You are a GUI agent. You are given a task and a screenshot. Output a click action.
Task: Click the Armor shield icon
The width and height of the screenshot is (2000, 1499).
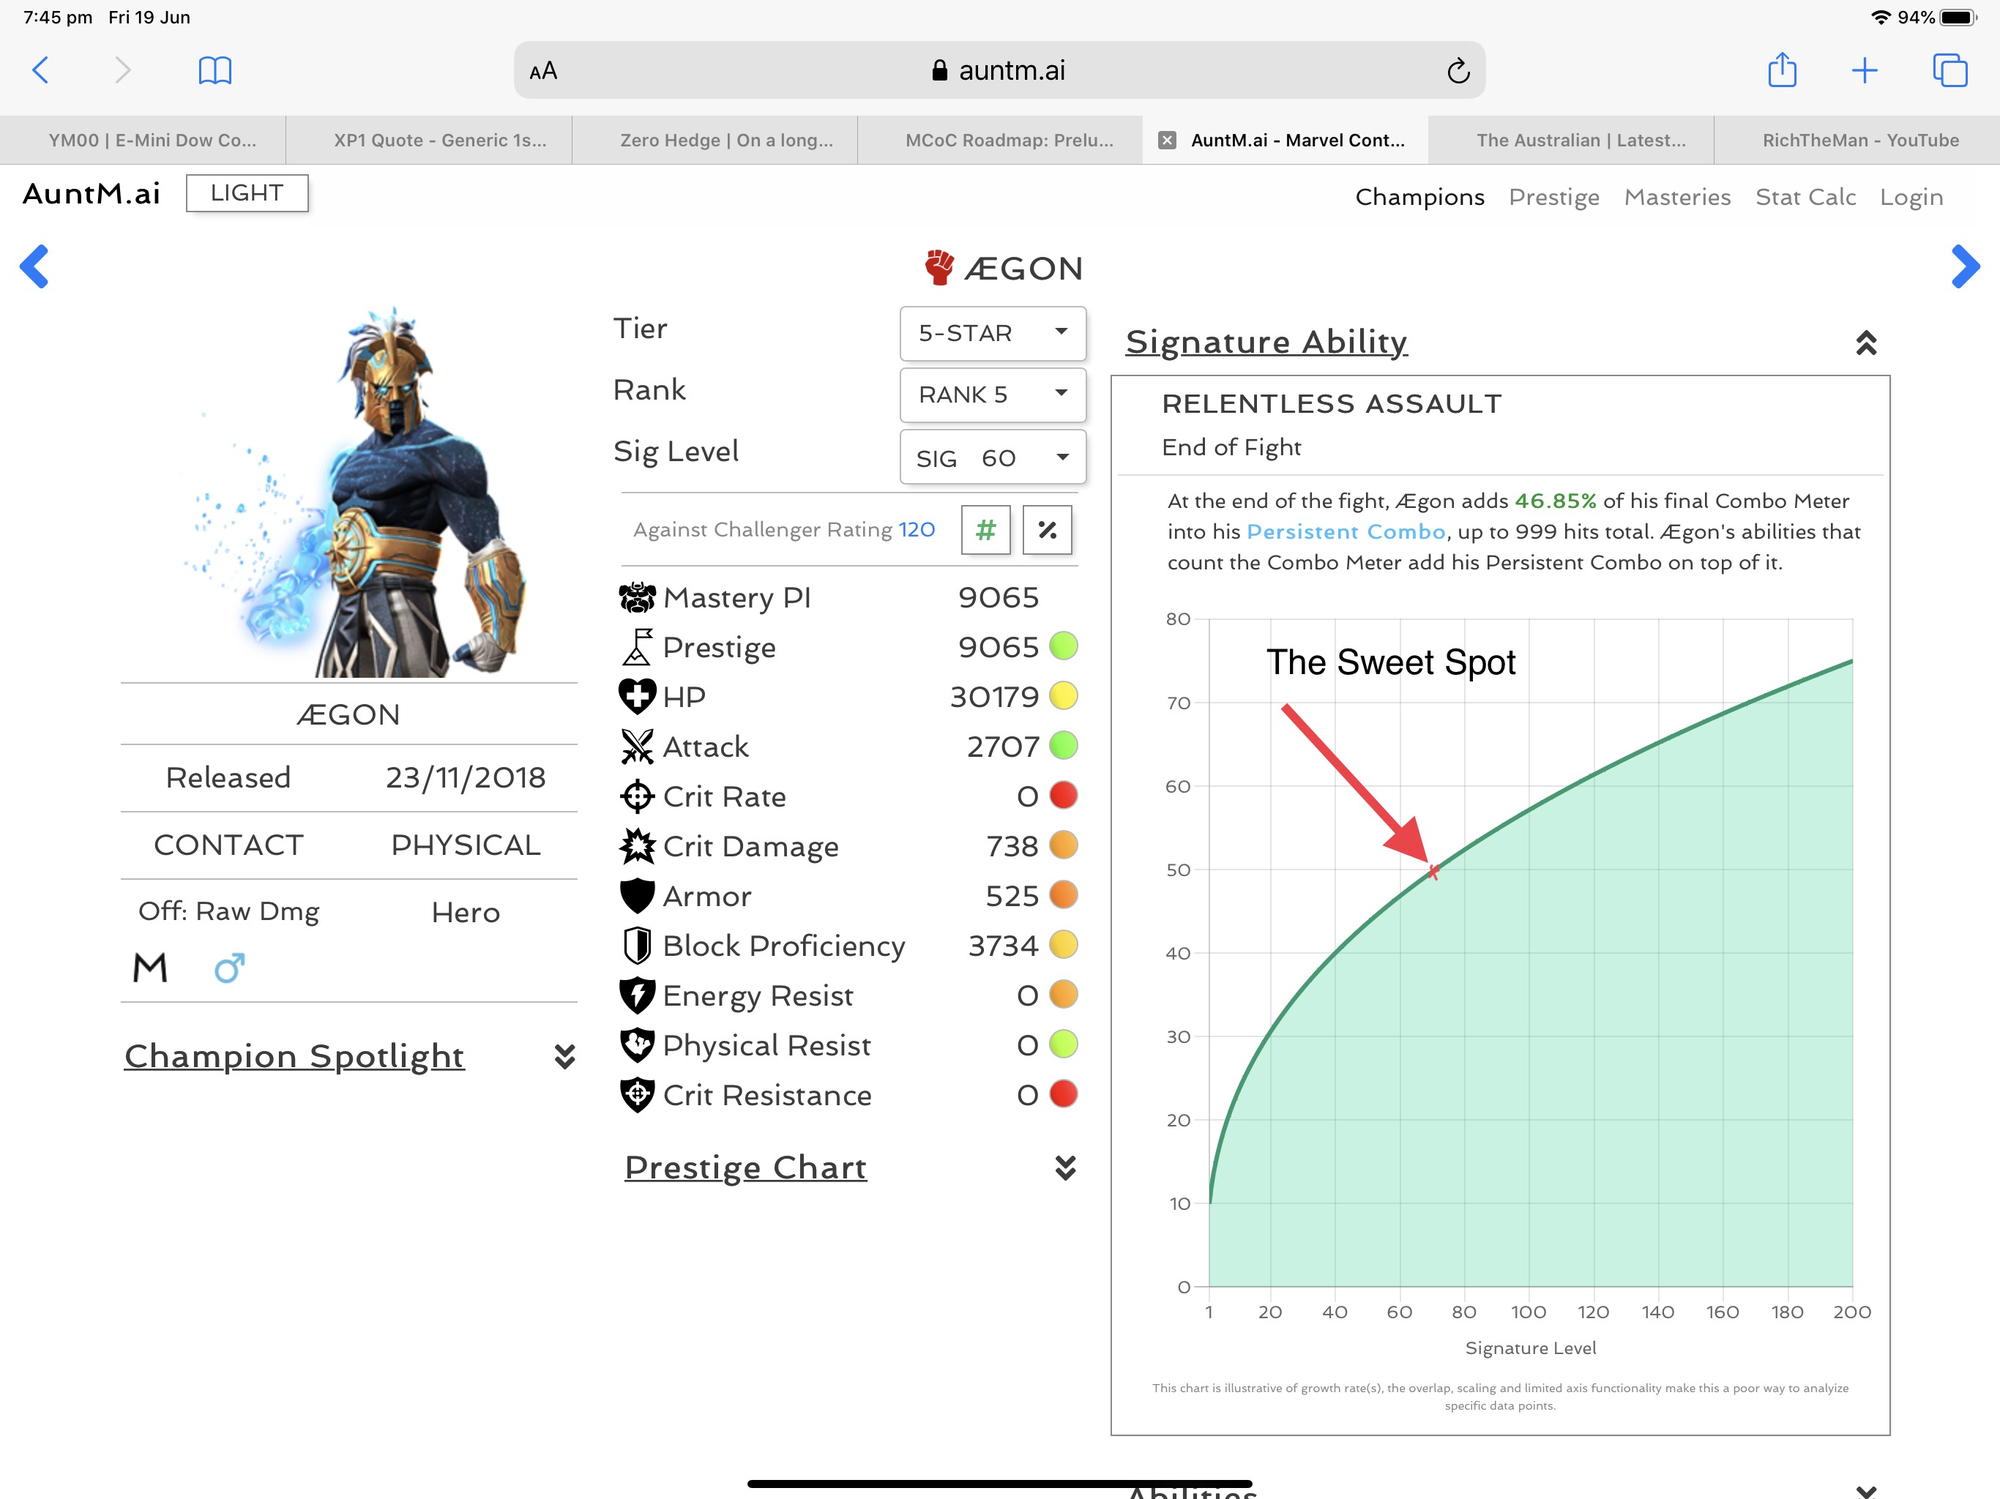(637, 896)
